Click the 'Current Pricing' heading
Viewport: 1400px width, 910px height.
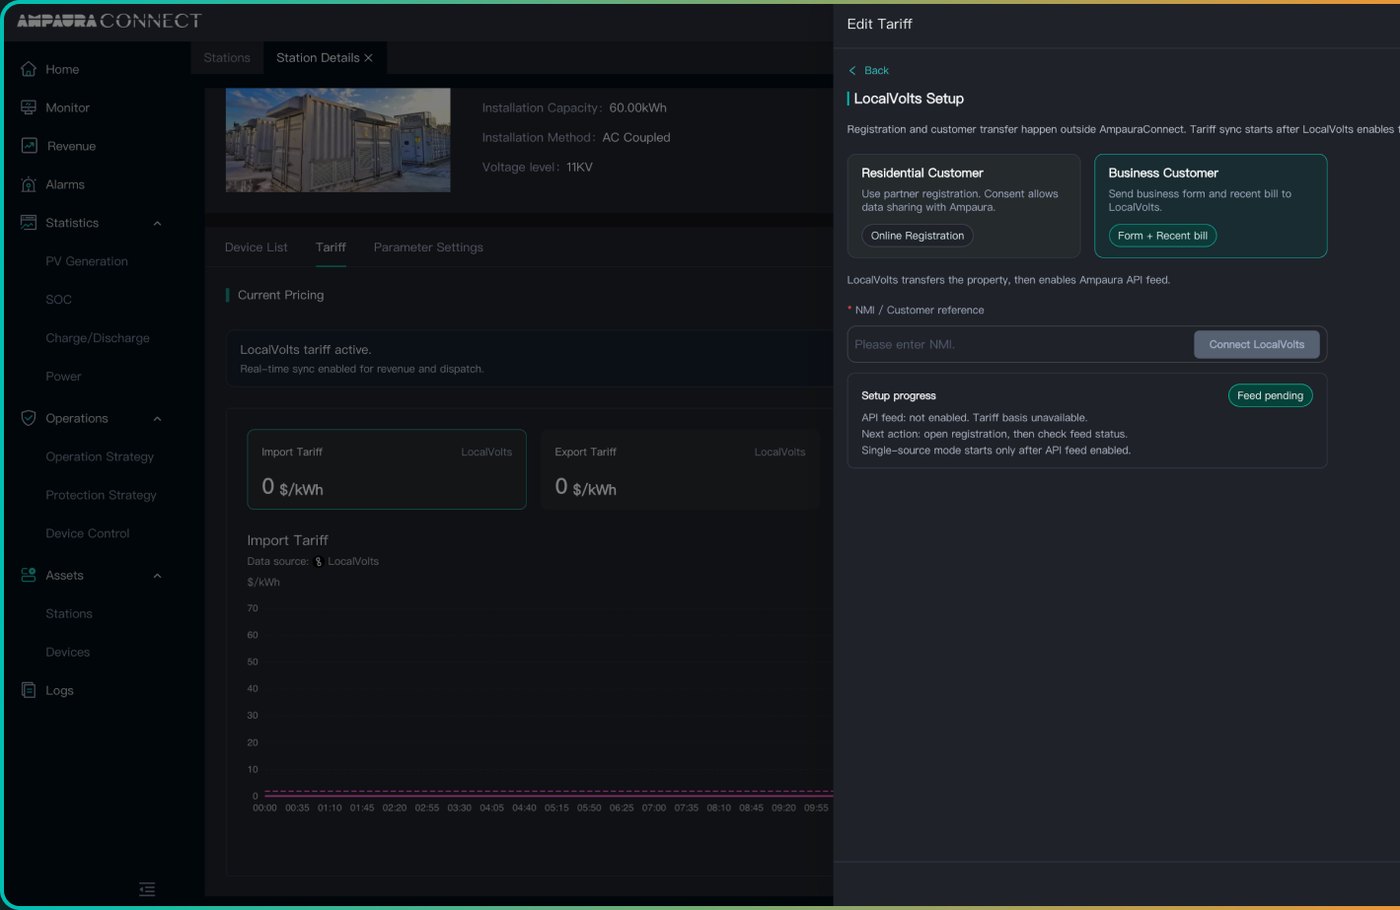(x=280, y=295)
